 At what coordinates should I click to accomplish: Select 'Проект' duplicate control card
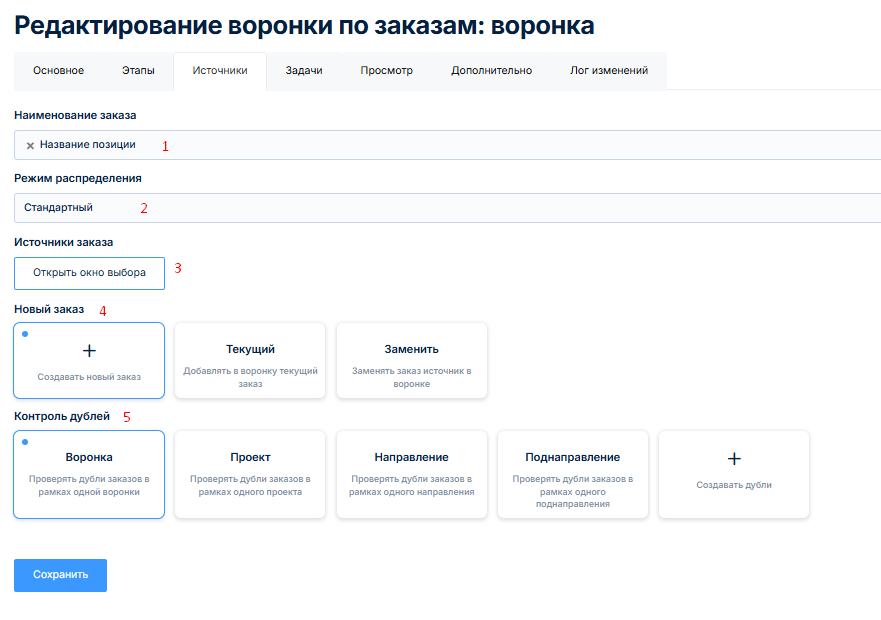click(x=250, y=474)
